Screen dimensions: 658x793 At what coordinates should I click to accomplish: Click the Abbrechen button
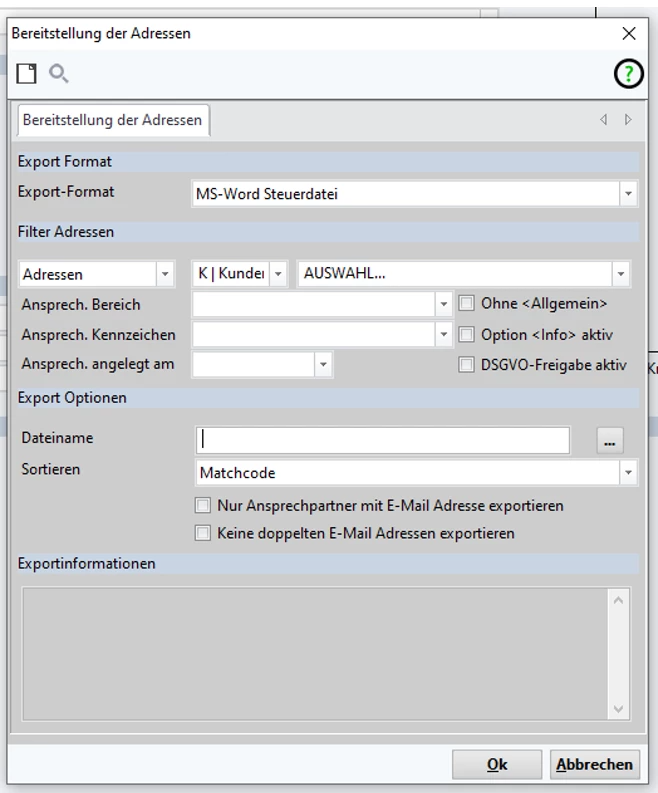[594, 764]
